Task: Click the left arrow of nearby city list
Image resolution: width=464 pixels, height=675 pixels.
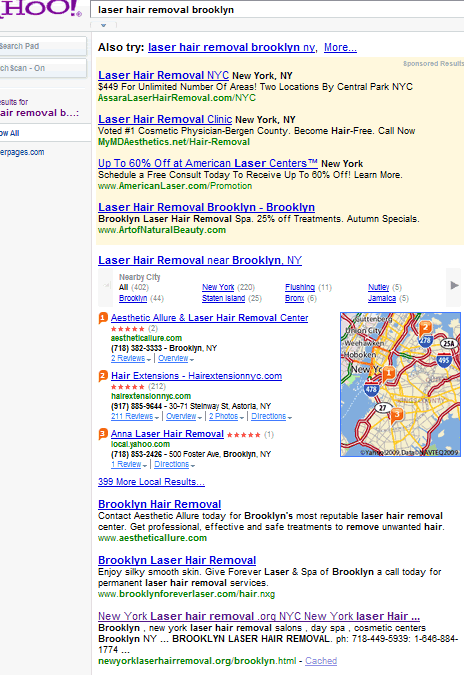Action: [x=105, y=285]
